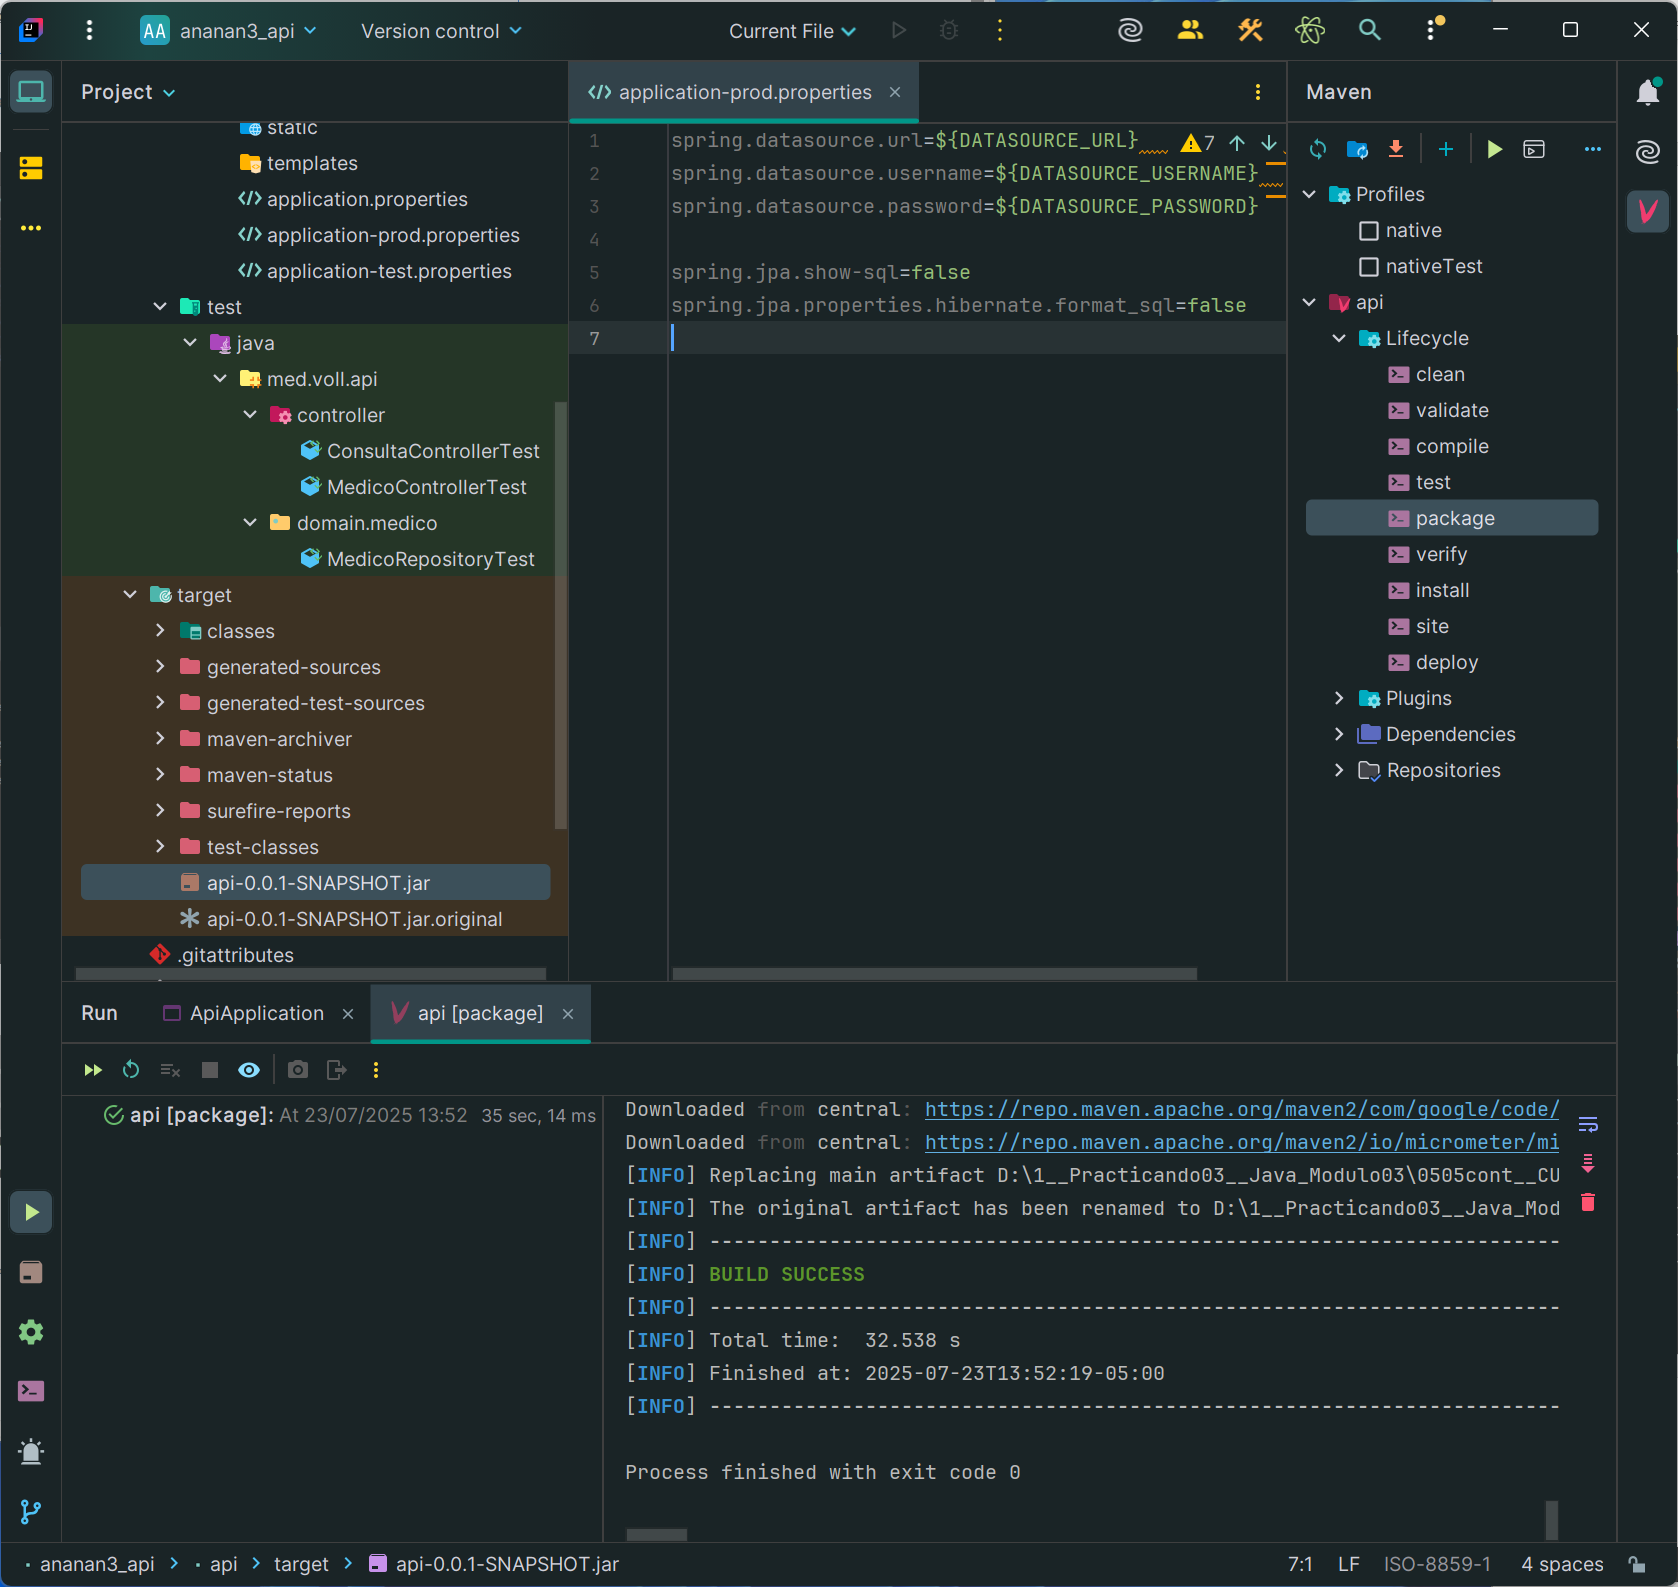The width and height of the screenshot is (1678, 1587).
Task: Open the ananan3_api project switcher
Action: coord(229,31)
